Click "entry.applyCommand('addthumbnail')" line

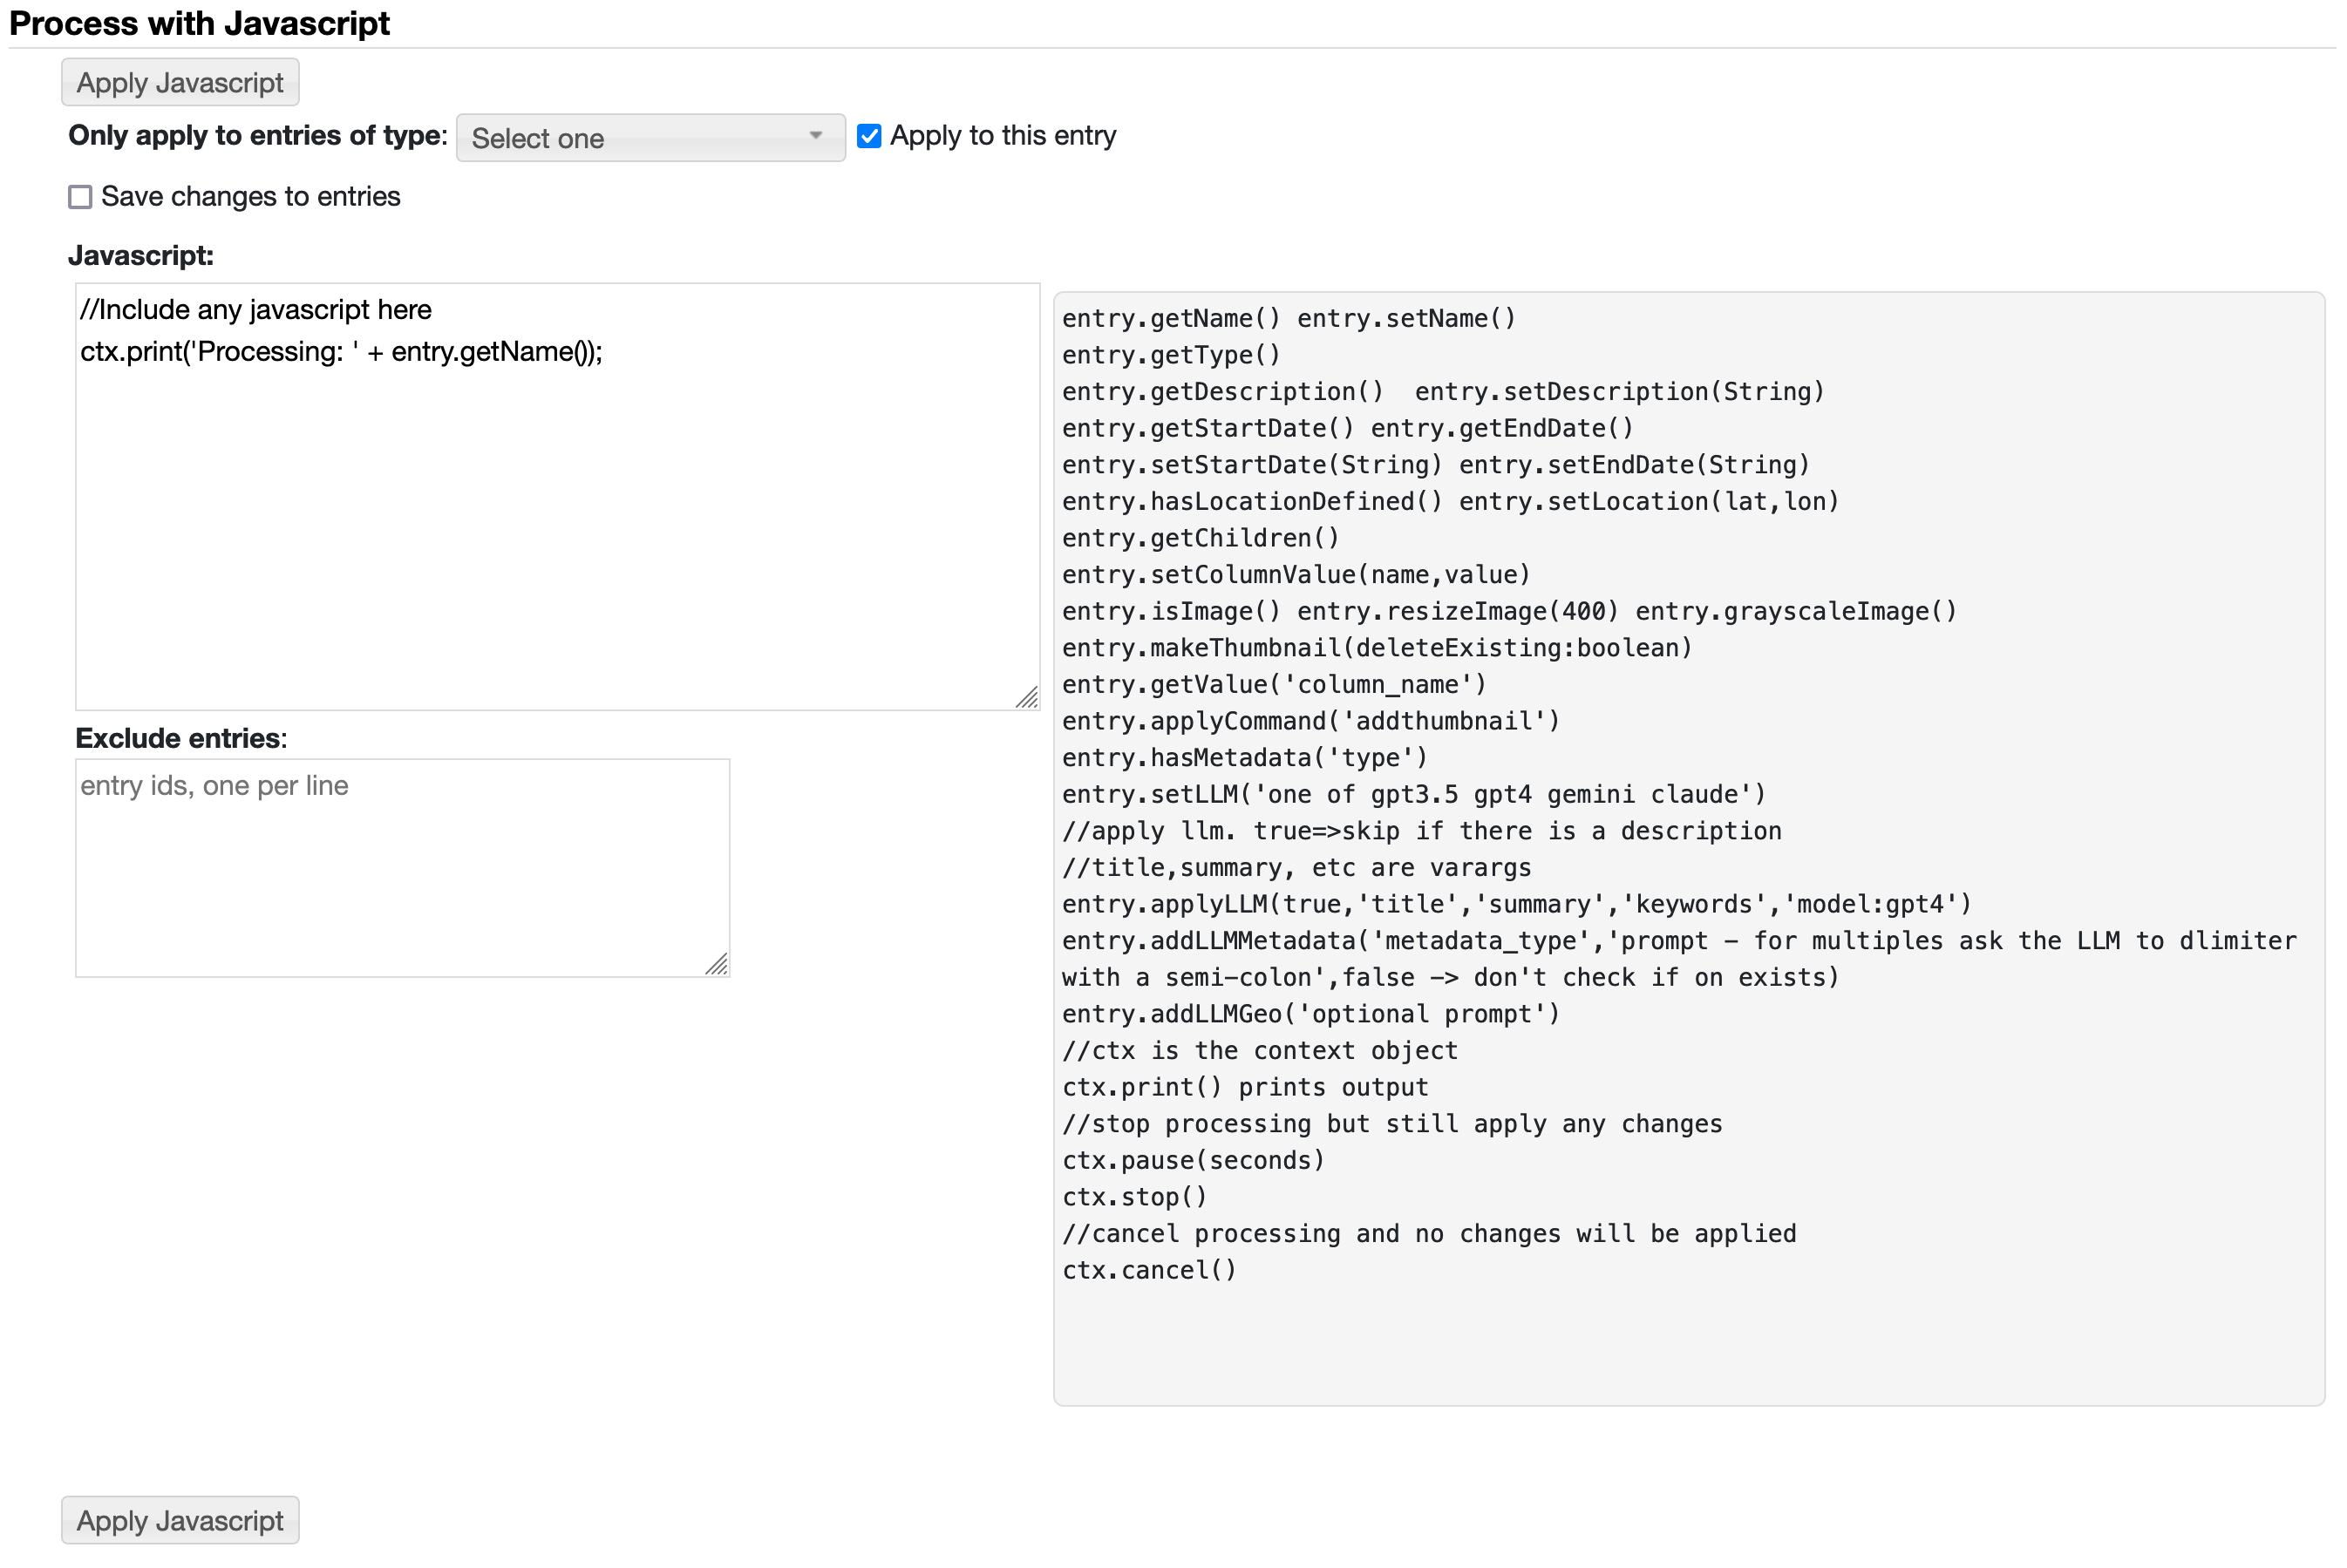[1311, 721]
